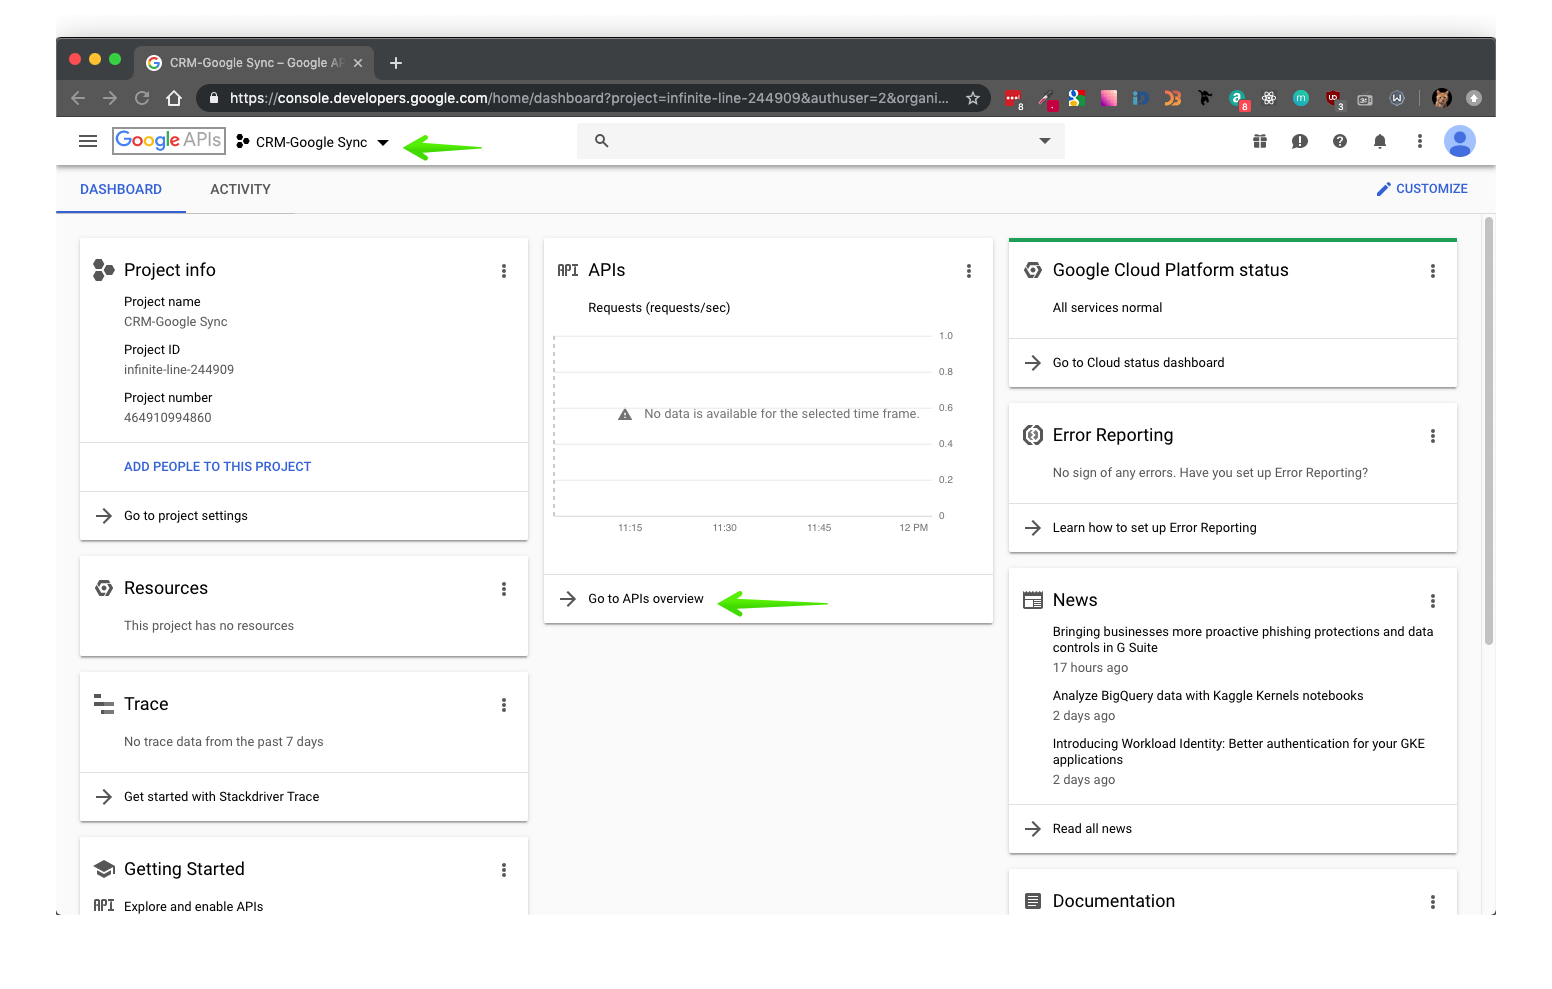Viewport: 1552px width, 989px height.
Task: Open the gift free trial icon
Action: 1260,141
